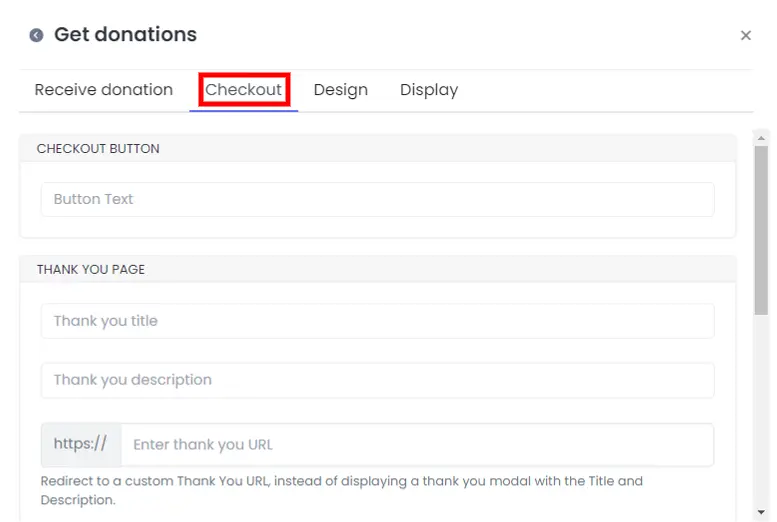777x522 pixels.
Task: Click the Enter thank you URL box
Action: pyautogui.click(x=417, y=445)
